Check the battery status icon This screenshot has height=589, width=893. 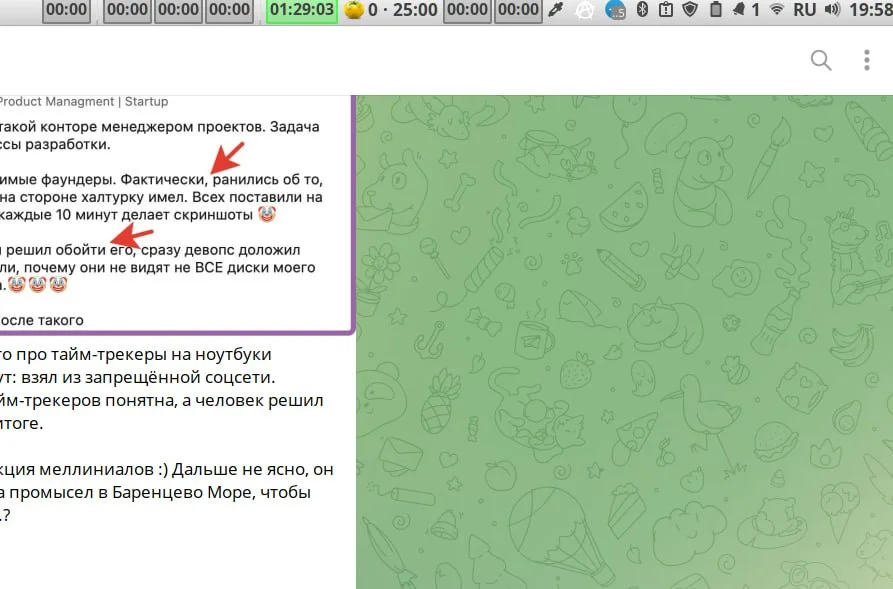(715, 10)
